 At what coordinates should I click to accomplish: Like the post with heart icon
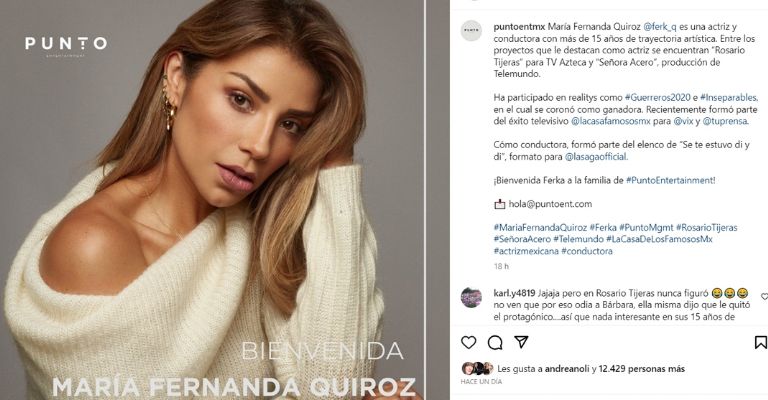pyautogui.click(x=469, y=342)
